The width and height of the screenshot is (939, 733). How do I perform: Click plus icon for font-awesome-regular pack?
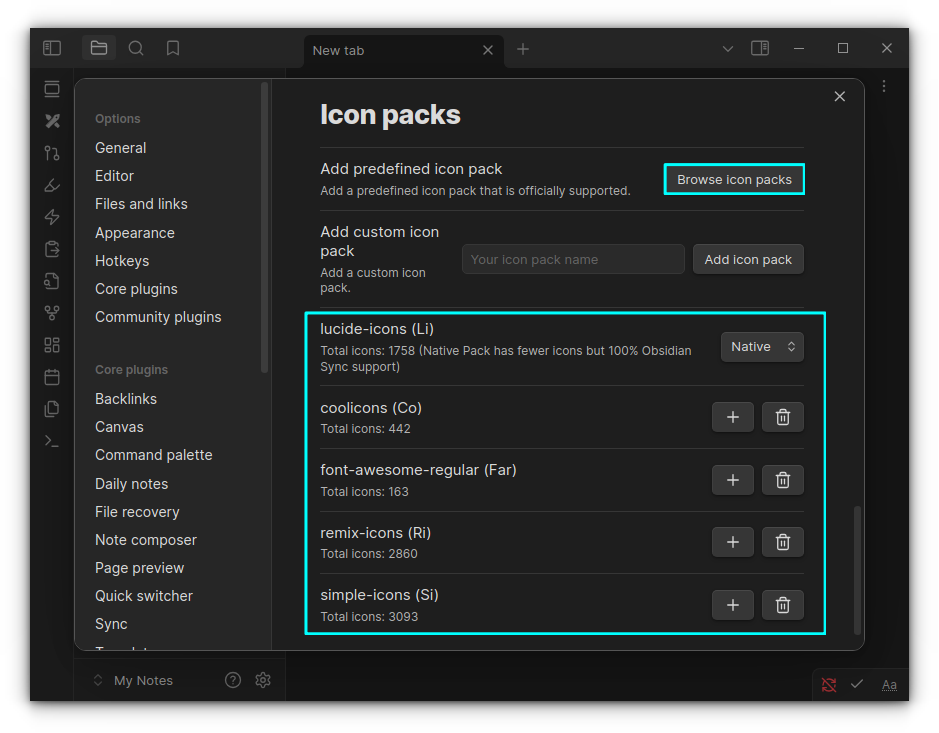click(732, 480)
